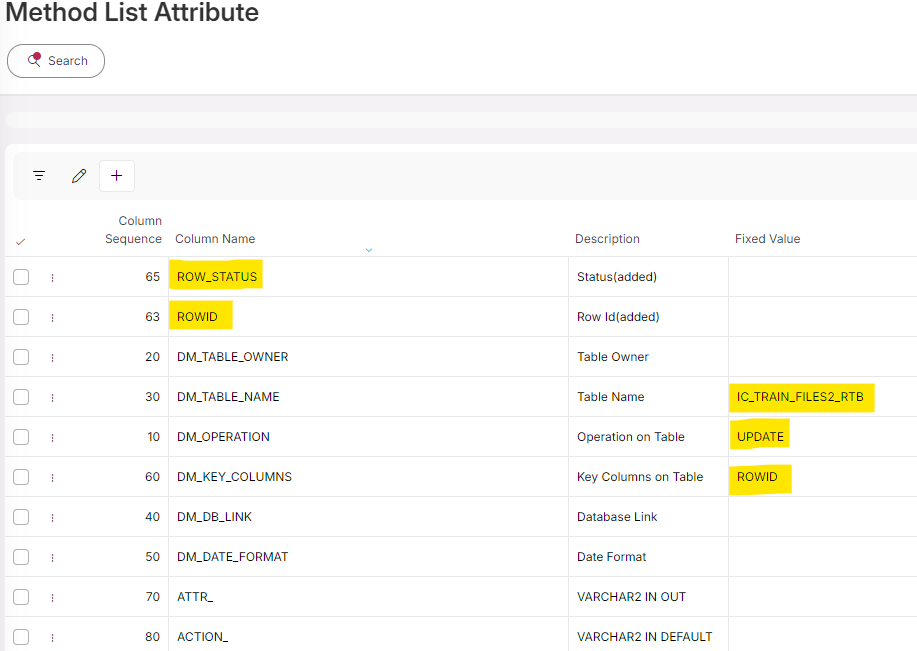
Task: Select DM_OPERATION column name cell
Action: pos(368,437)
